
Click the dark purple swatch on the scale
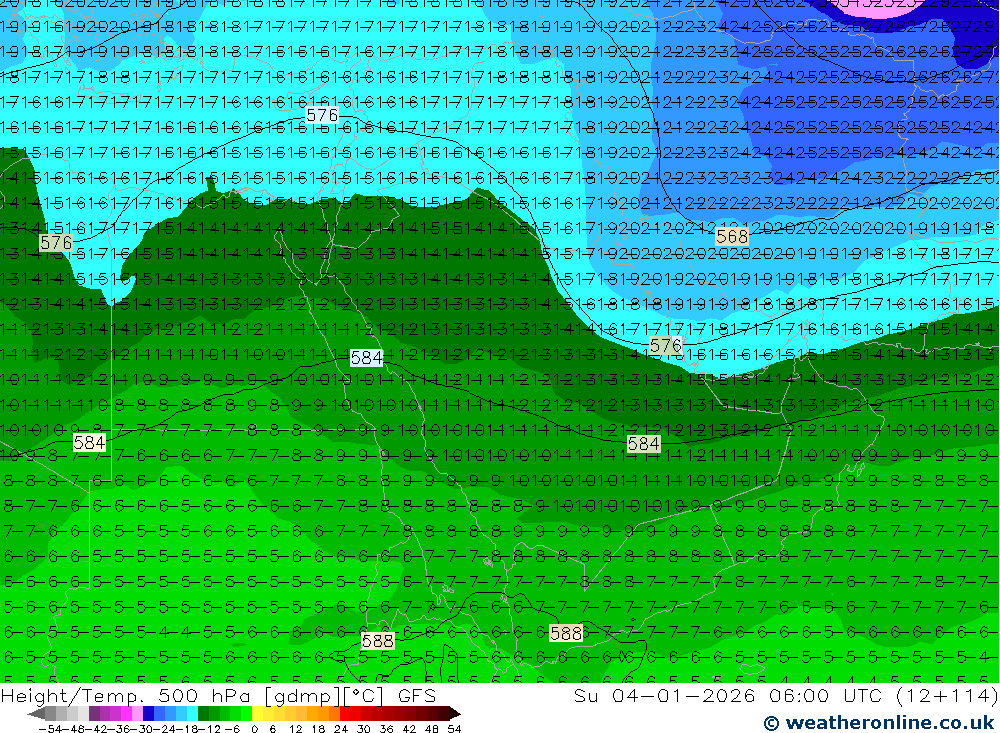pos(94,714)
